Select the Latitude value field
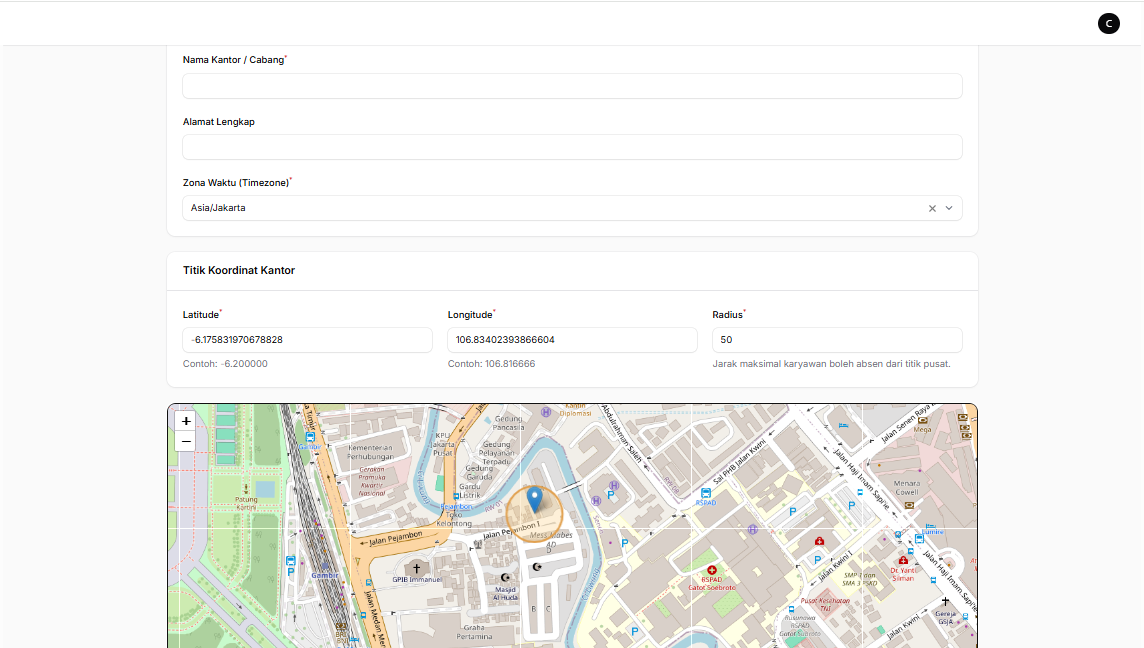1144x648 pixels. 307,339
